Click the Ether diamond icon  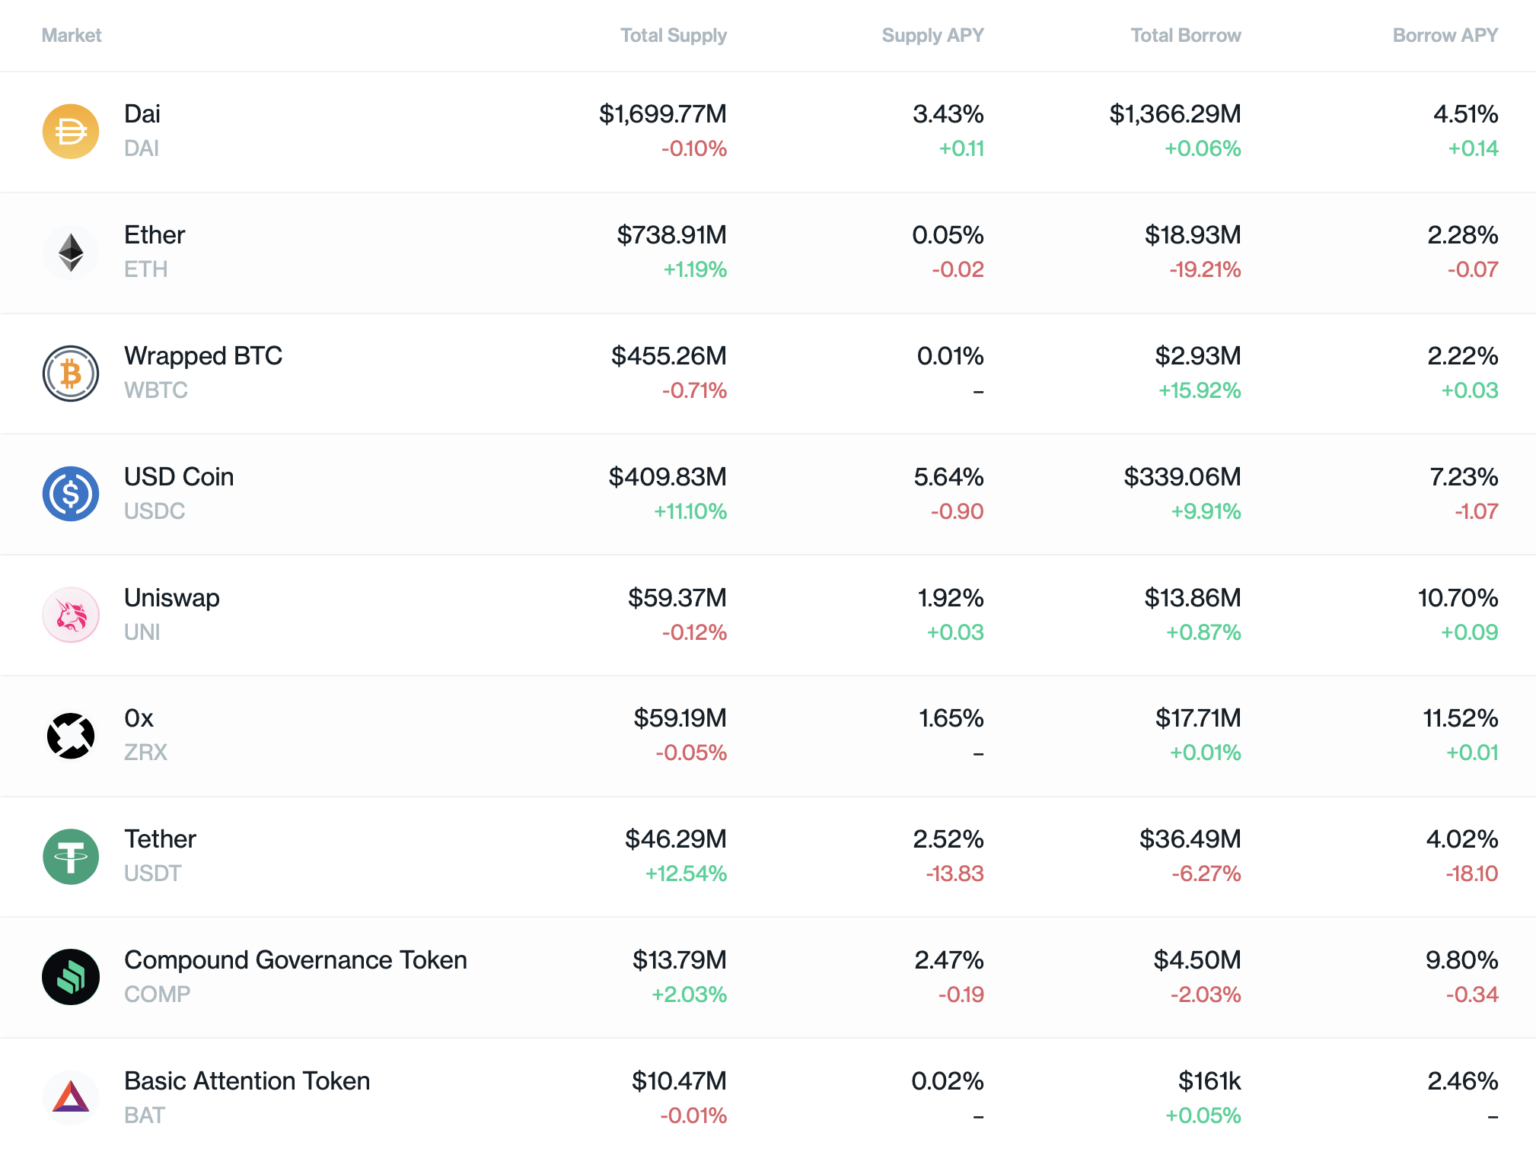(x=71, y=252)
